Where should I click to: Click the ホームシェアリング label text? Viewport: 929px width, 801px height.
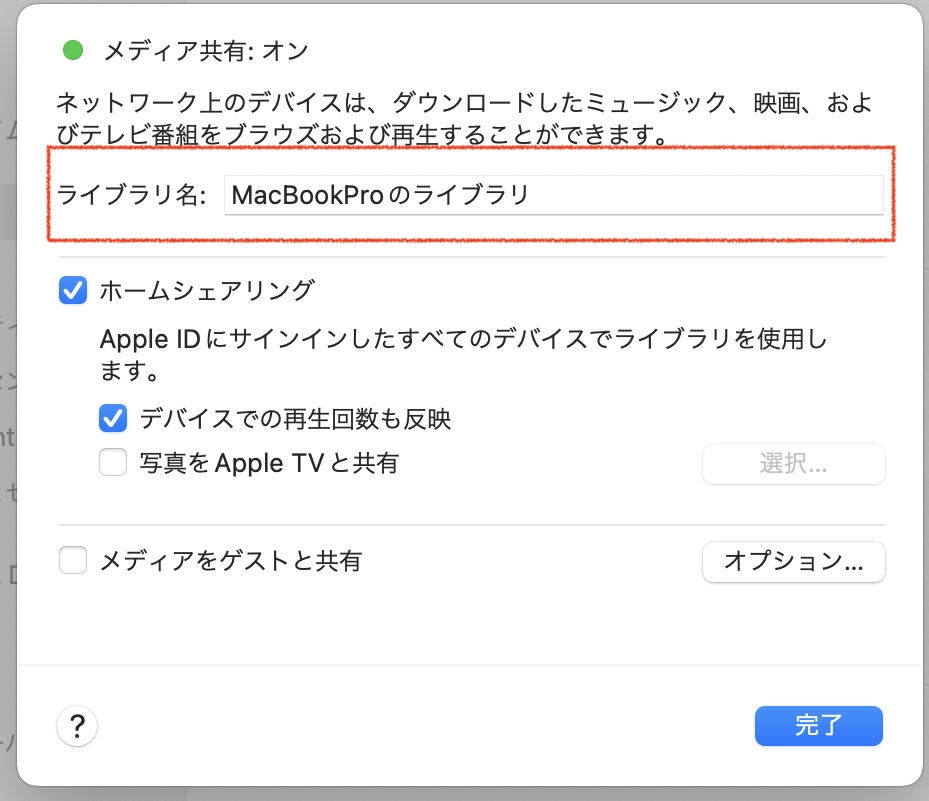[207, 291]
